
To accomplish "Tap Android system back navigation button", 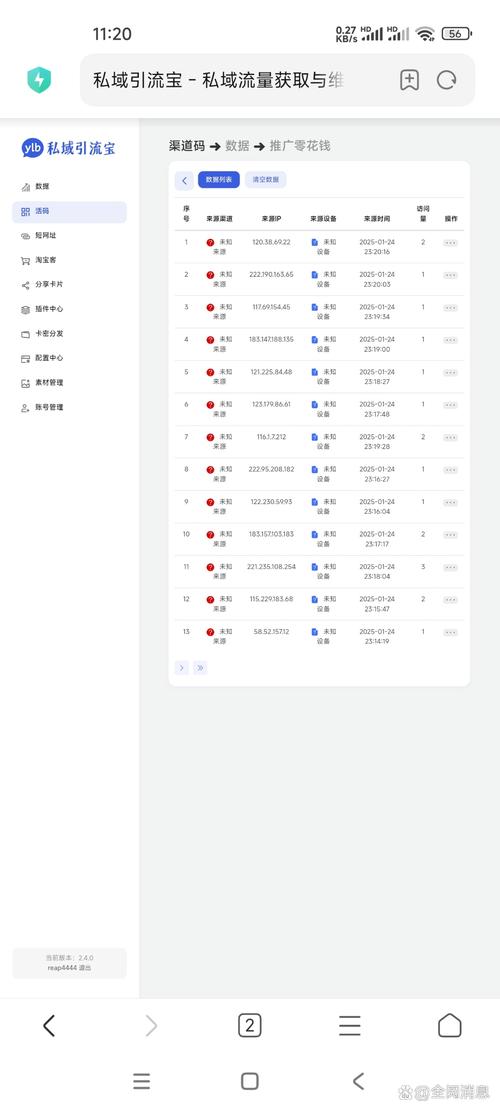I will (x=358, y=1081).
